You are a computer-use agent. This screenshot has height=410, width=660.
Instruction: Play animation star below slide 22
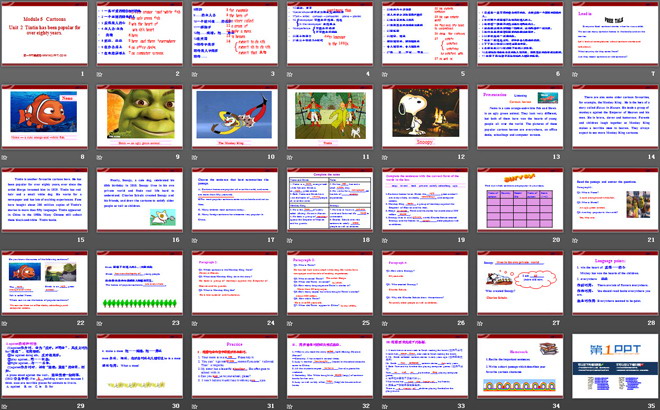(x=4, y=323)
